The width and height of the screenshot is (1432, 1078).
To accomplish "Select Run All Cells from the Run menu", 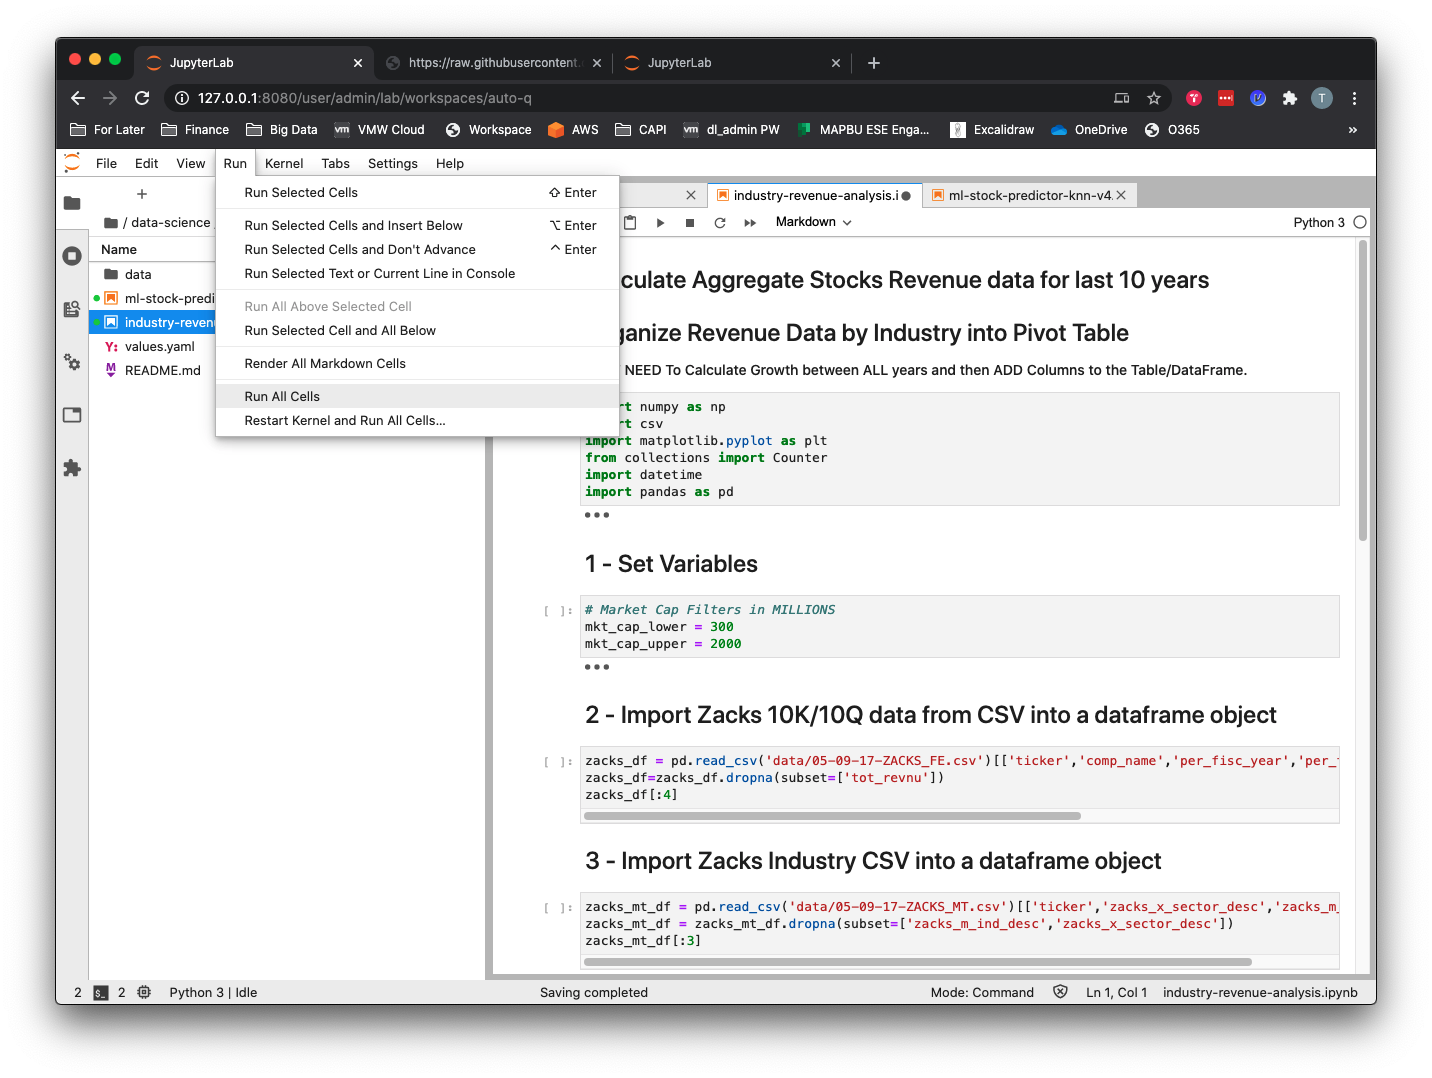I will (282, 397).
